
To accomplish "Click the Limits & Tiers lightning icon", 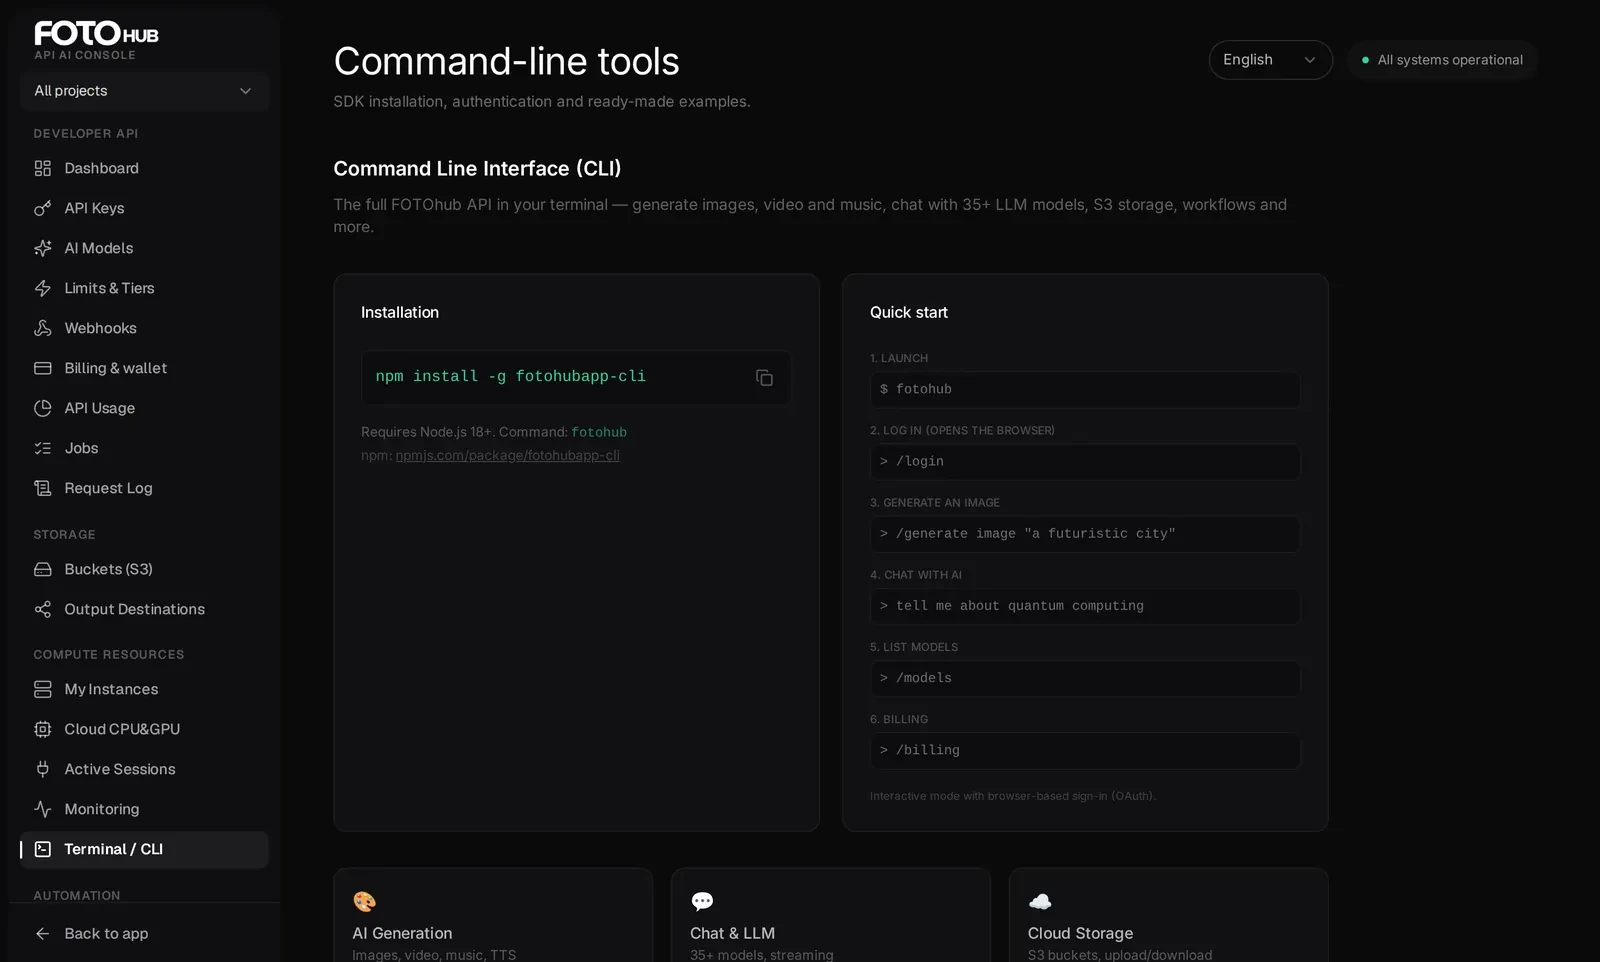I will pyautogui.click(x=43, y=288).
